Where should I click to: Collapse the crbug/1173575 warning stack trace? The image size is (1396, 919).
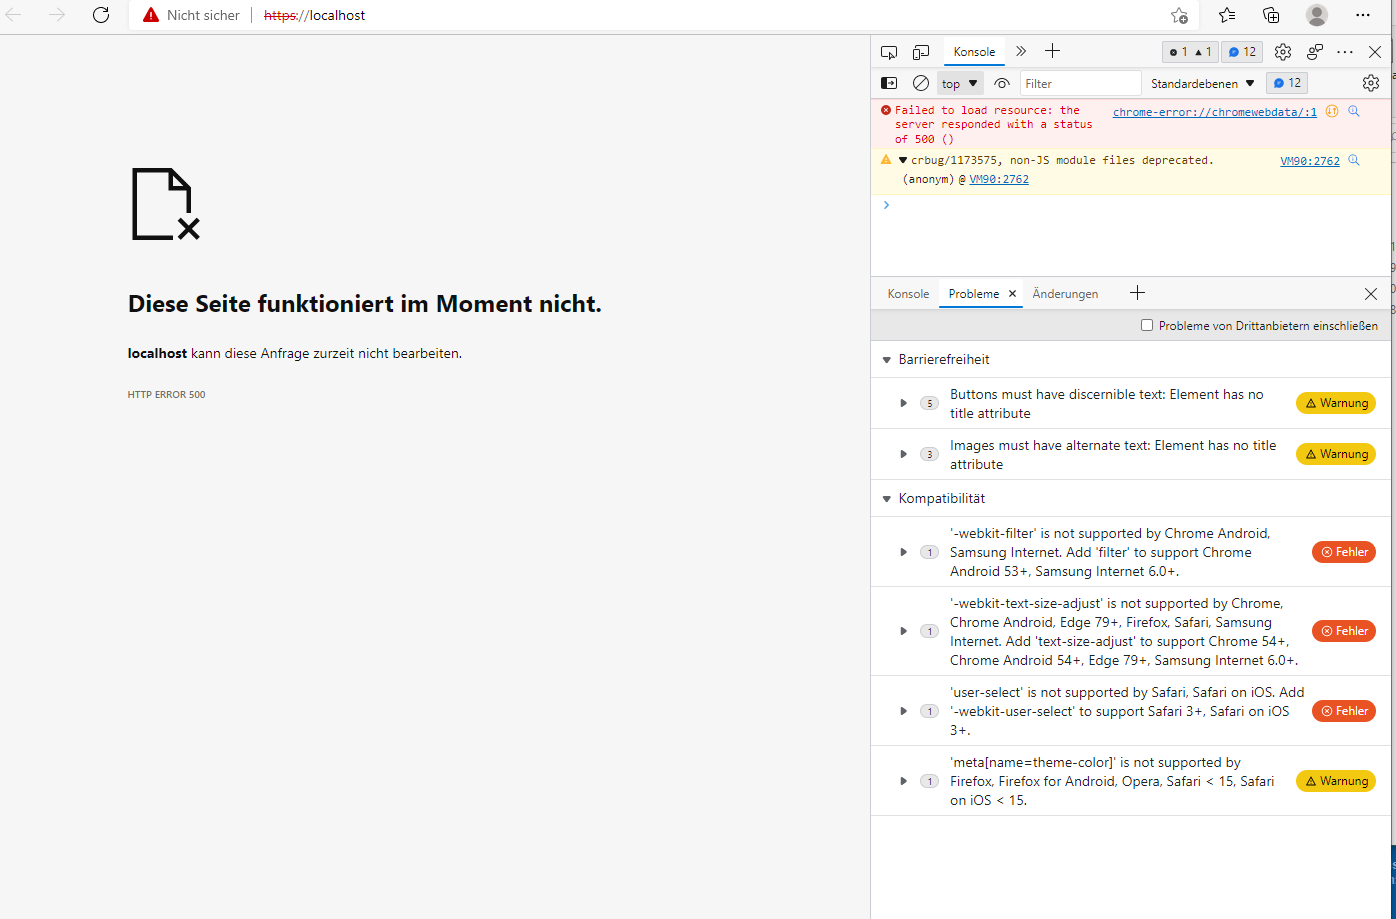(x=902, y=160)
